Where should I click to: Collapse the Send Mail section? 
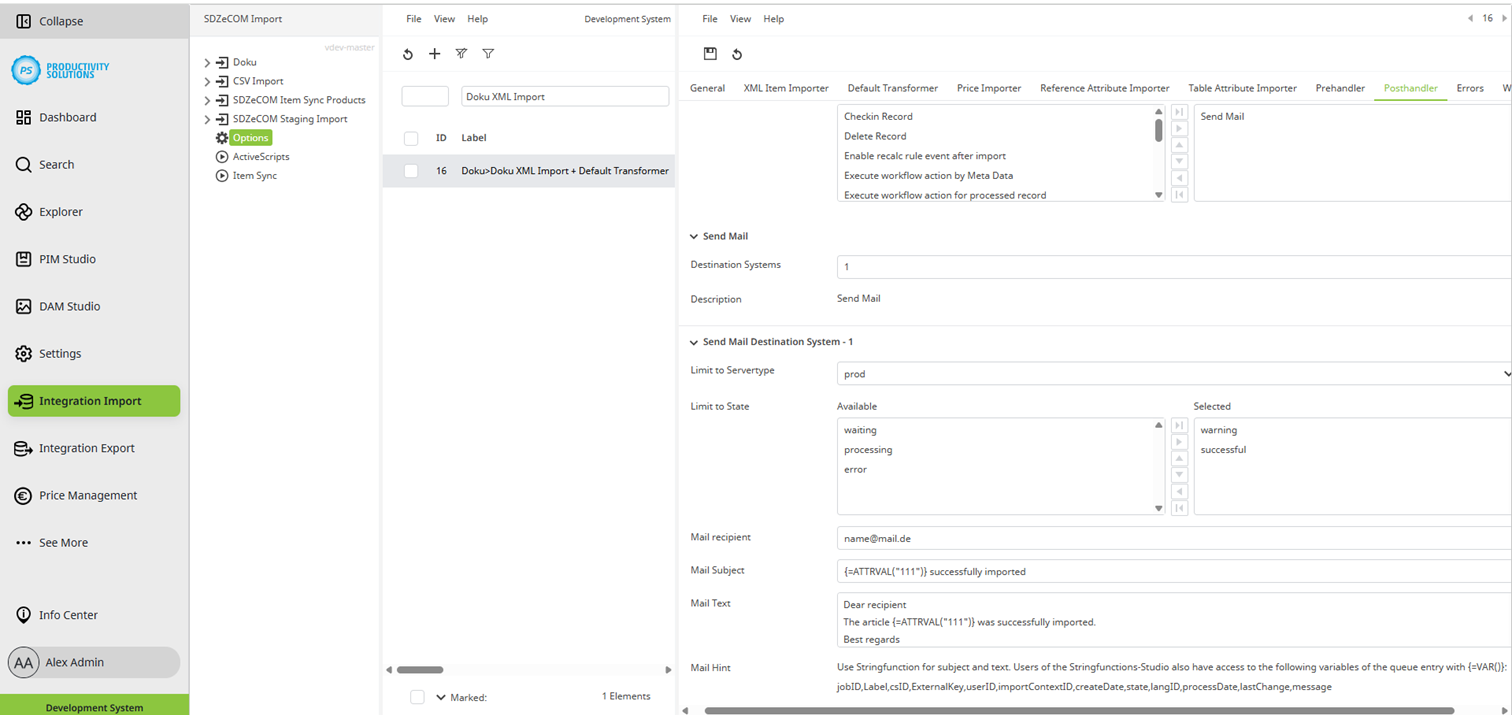tap(693, 236)
